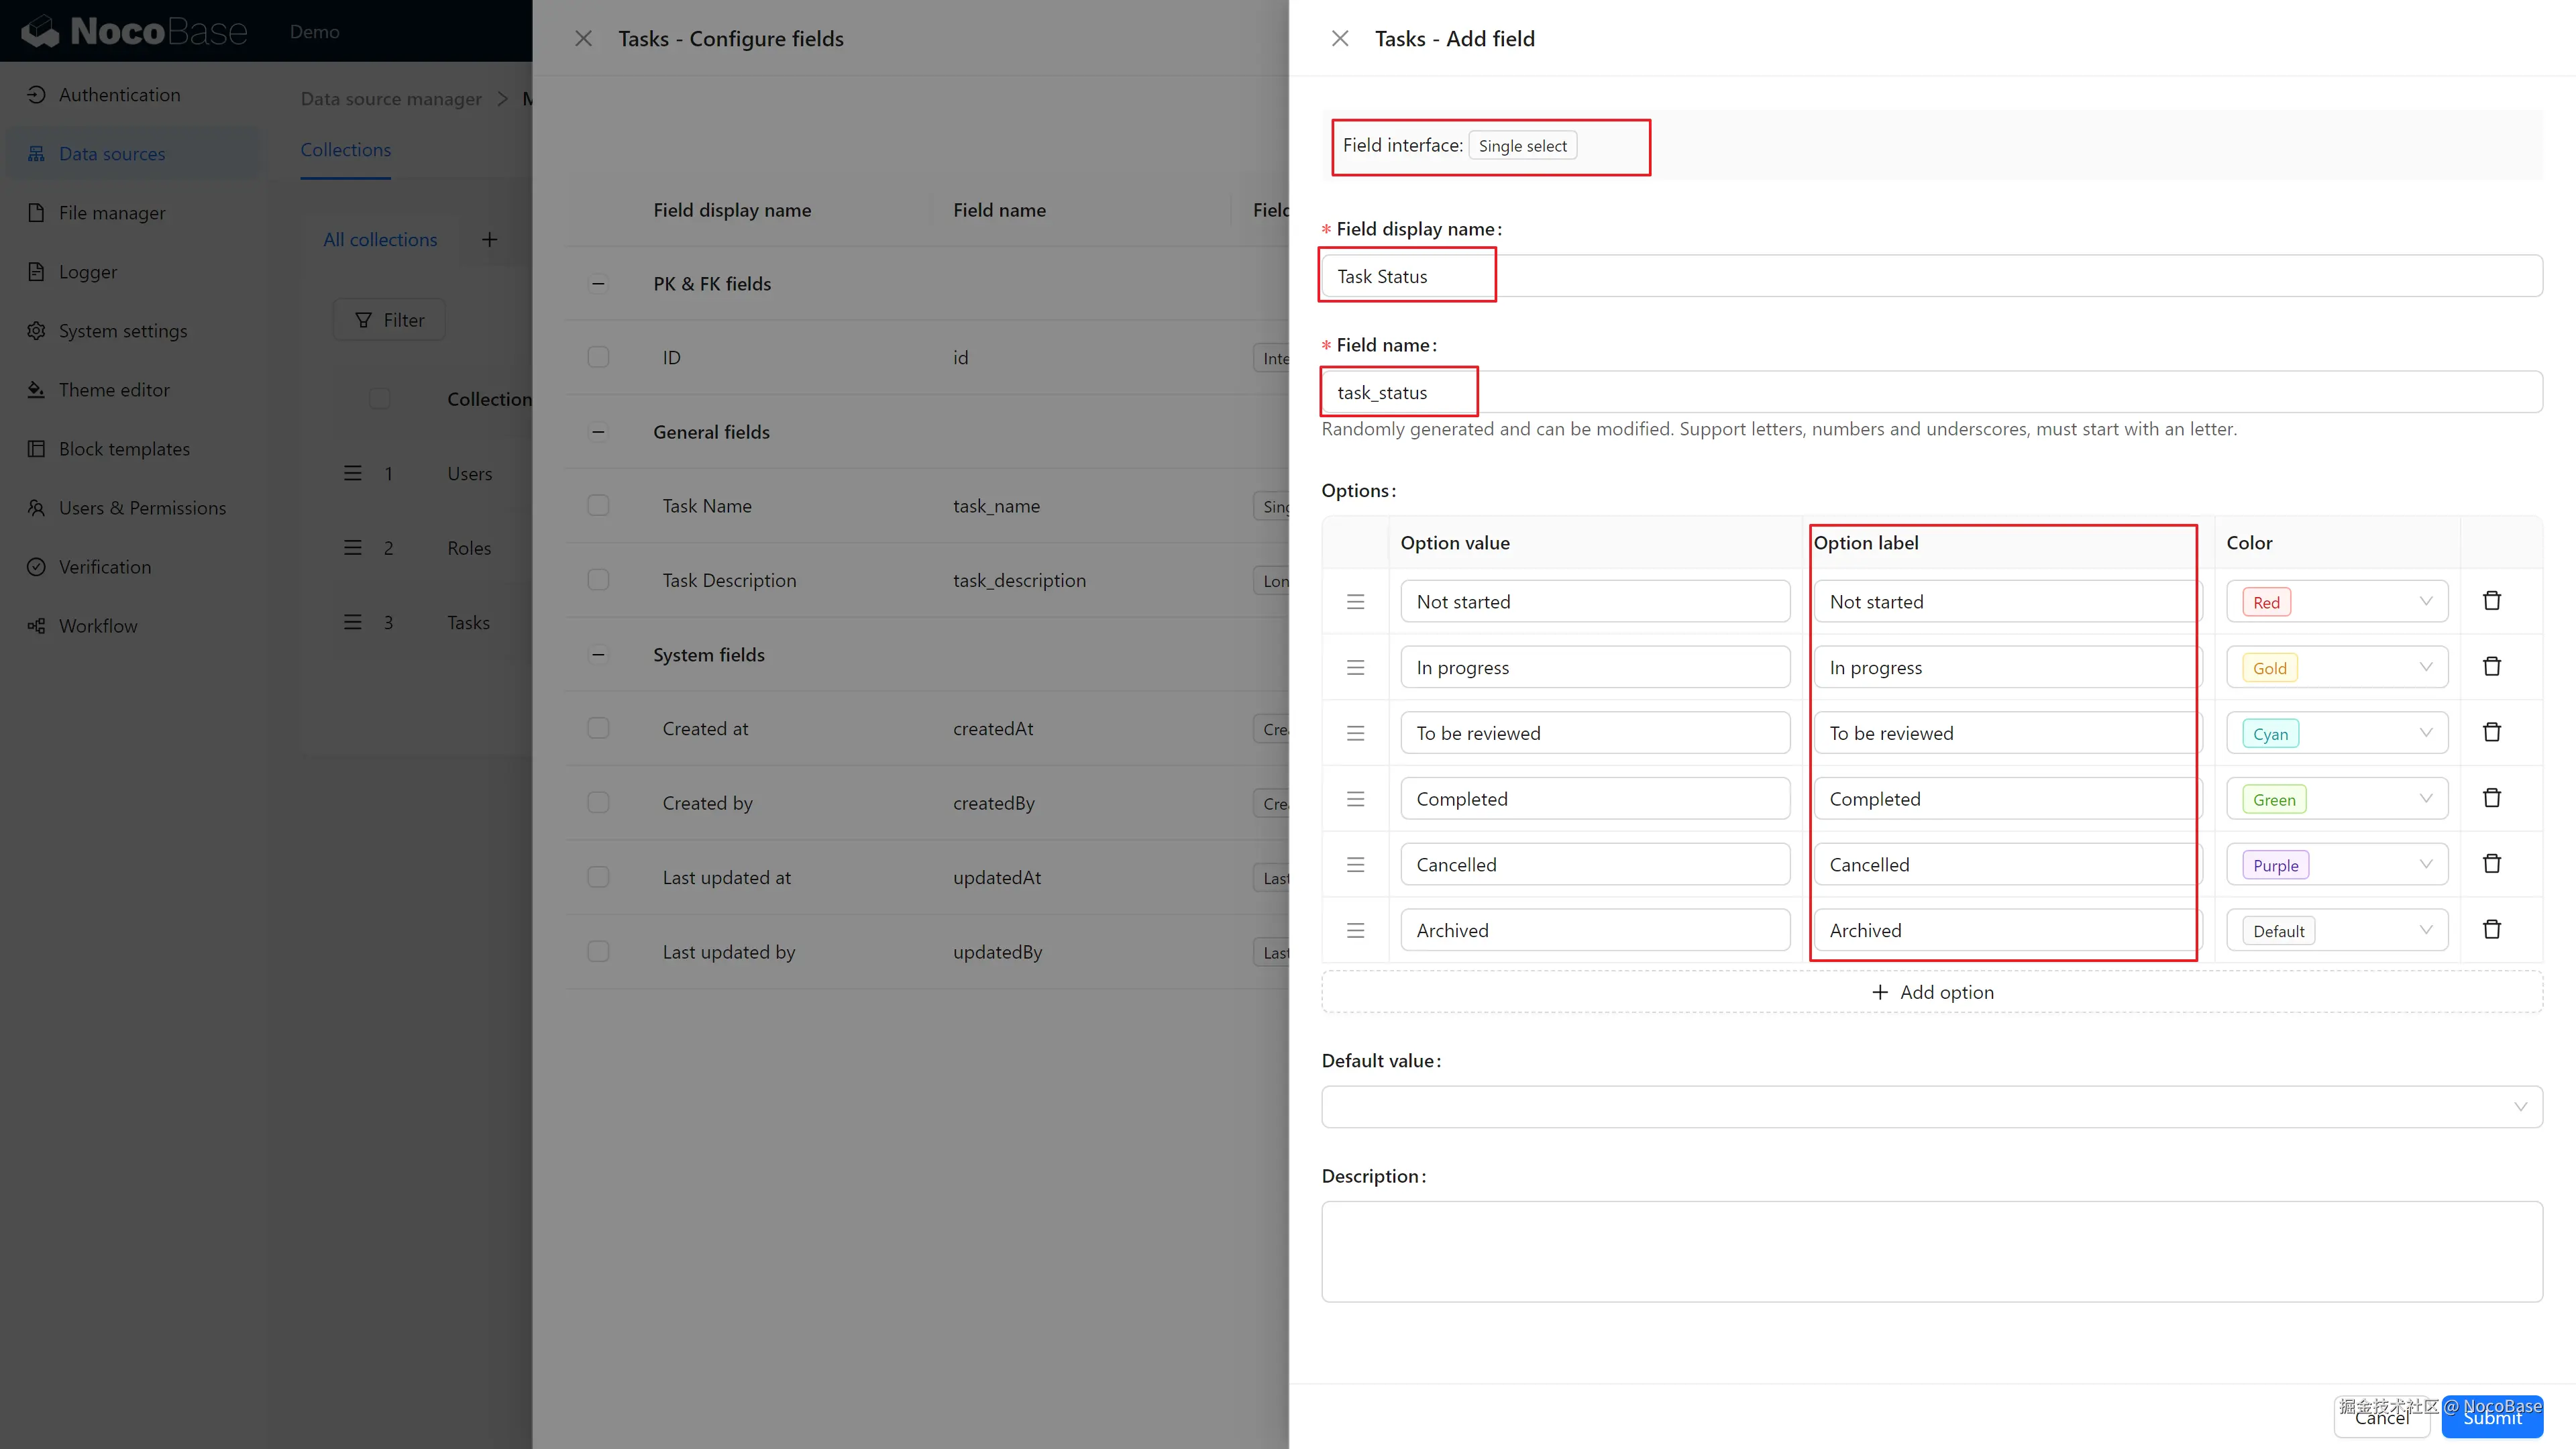Check the Task Name field checkbox
Screen dimensions: 2576x1449
598,506
